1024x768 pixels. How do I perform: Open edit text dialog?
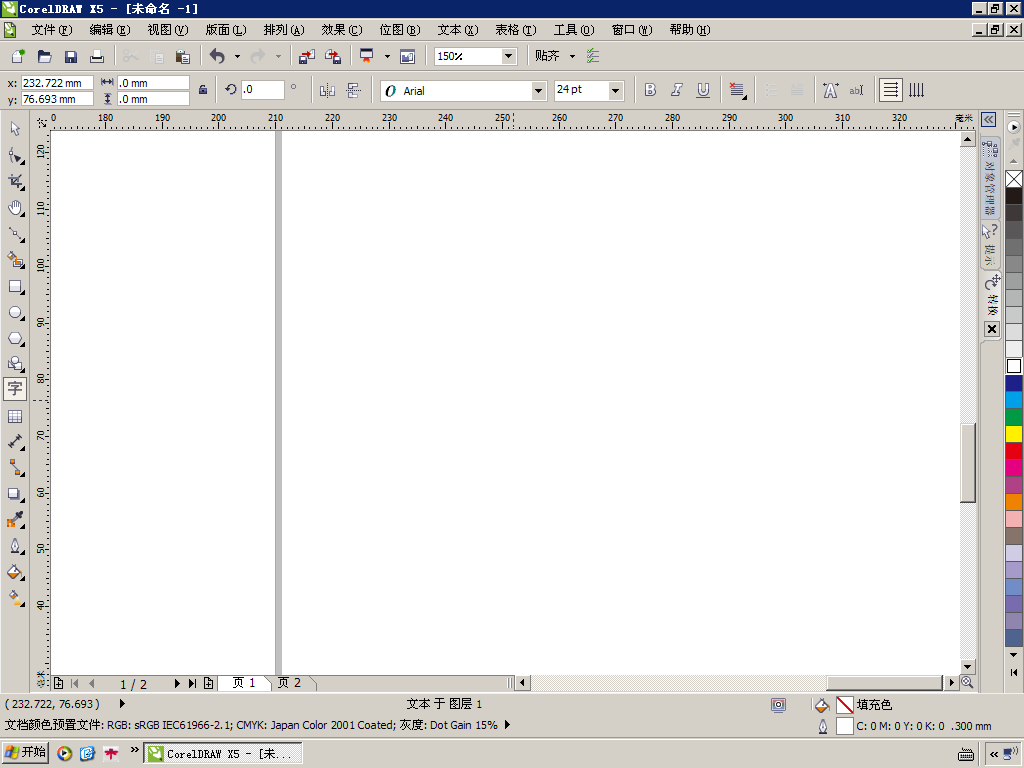(x=856, y=90)
